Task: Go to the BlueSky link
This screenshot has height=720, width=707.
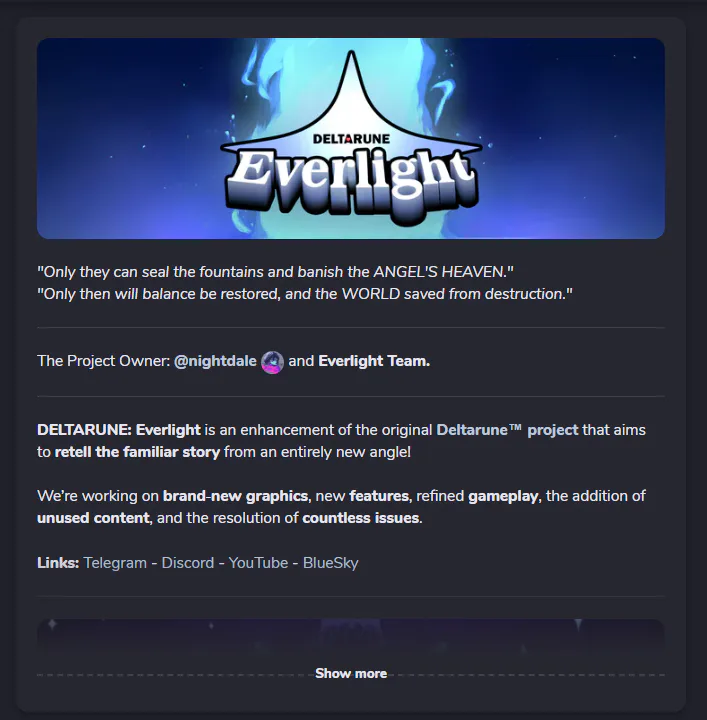Action: [331, 563]
